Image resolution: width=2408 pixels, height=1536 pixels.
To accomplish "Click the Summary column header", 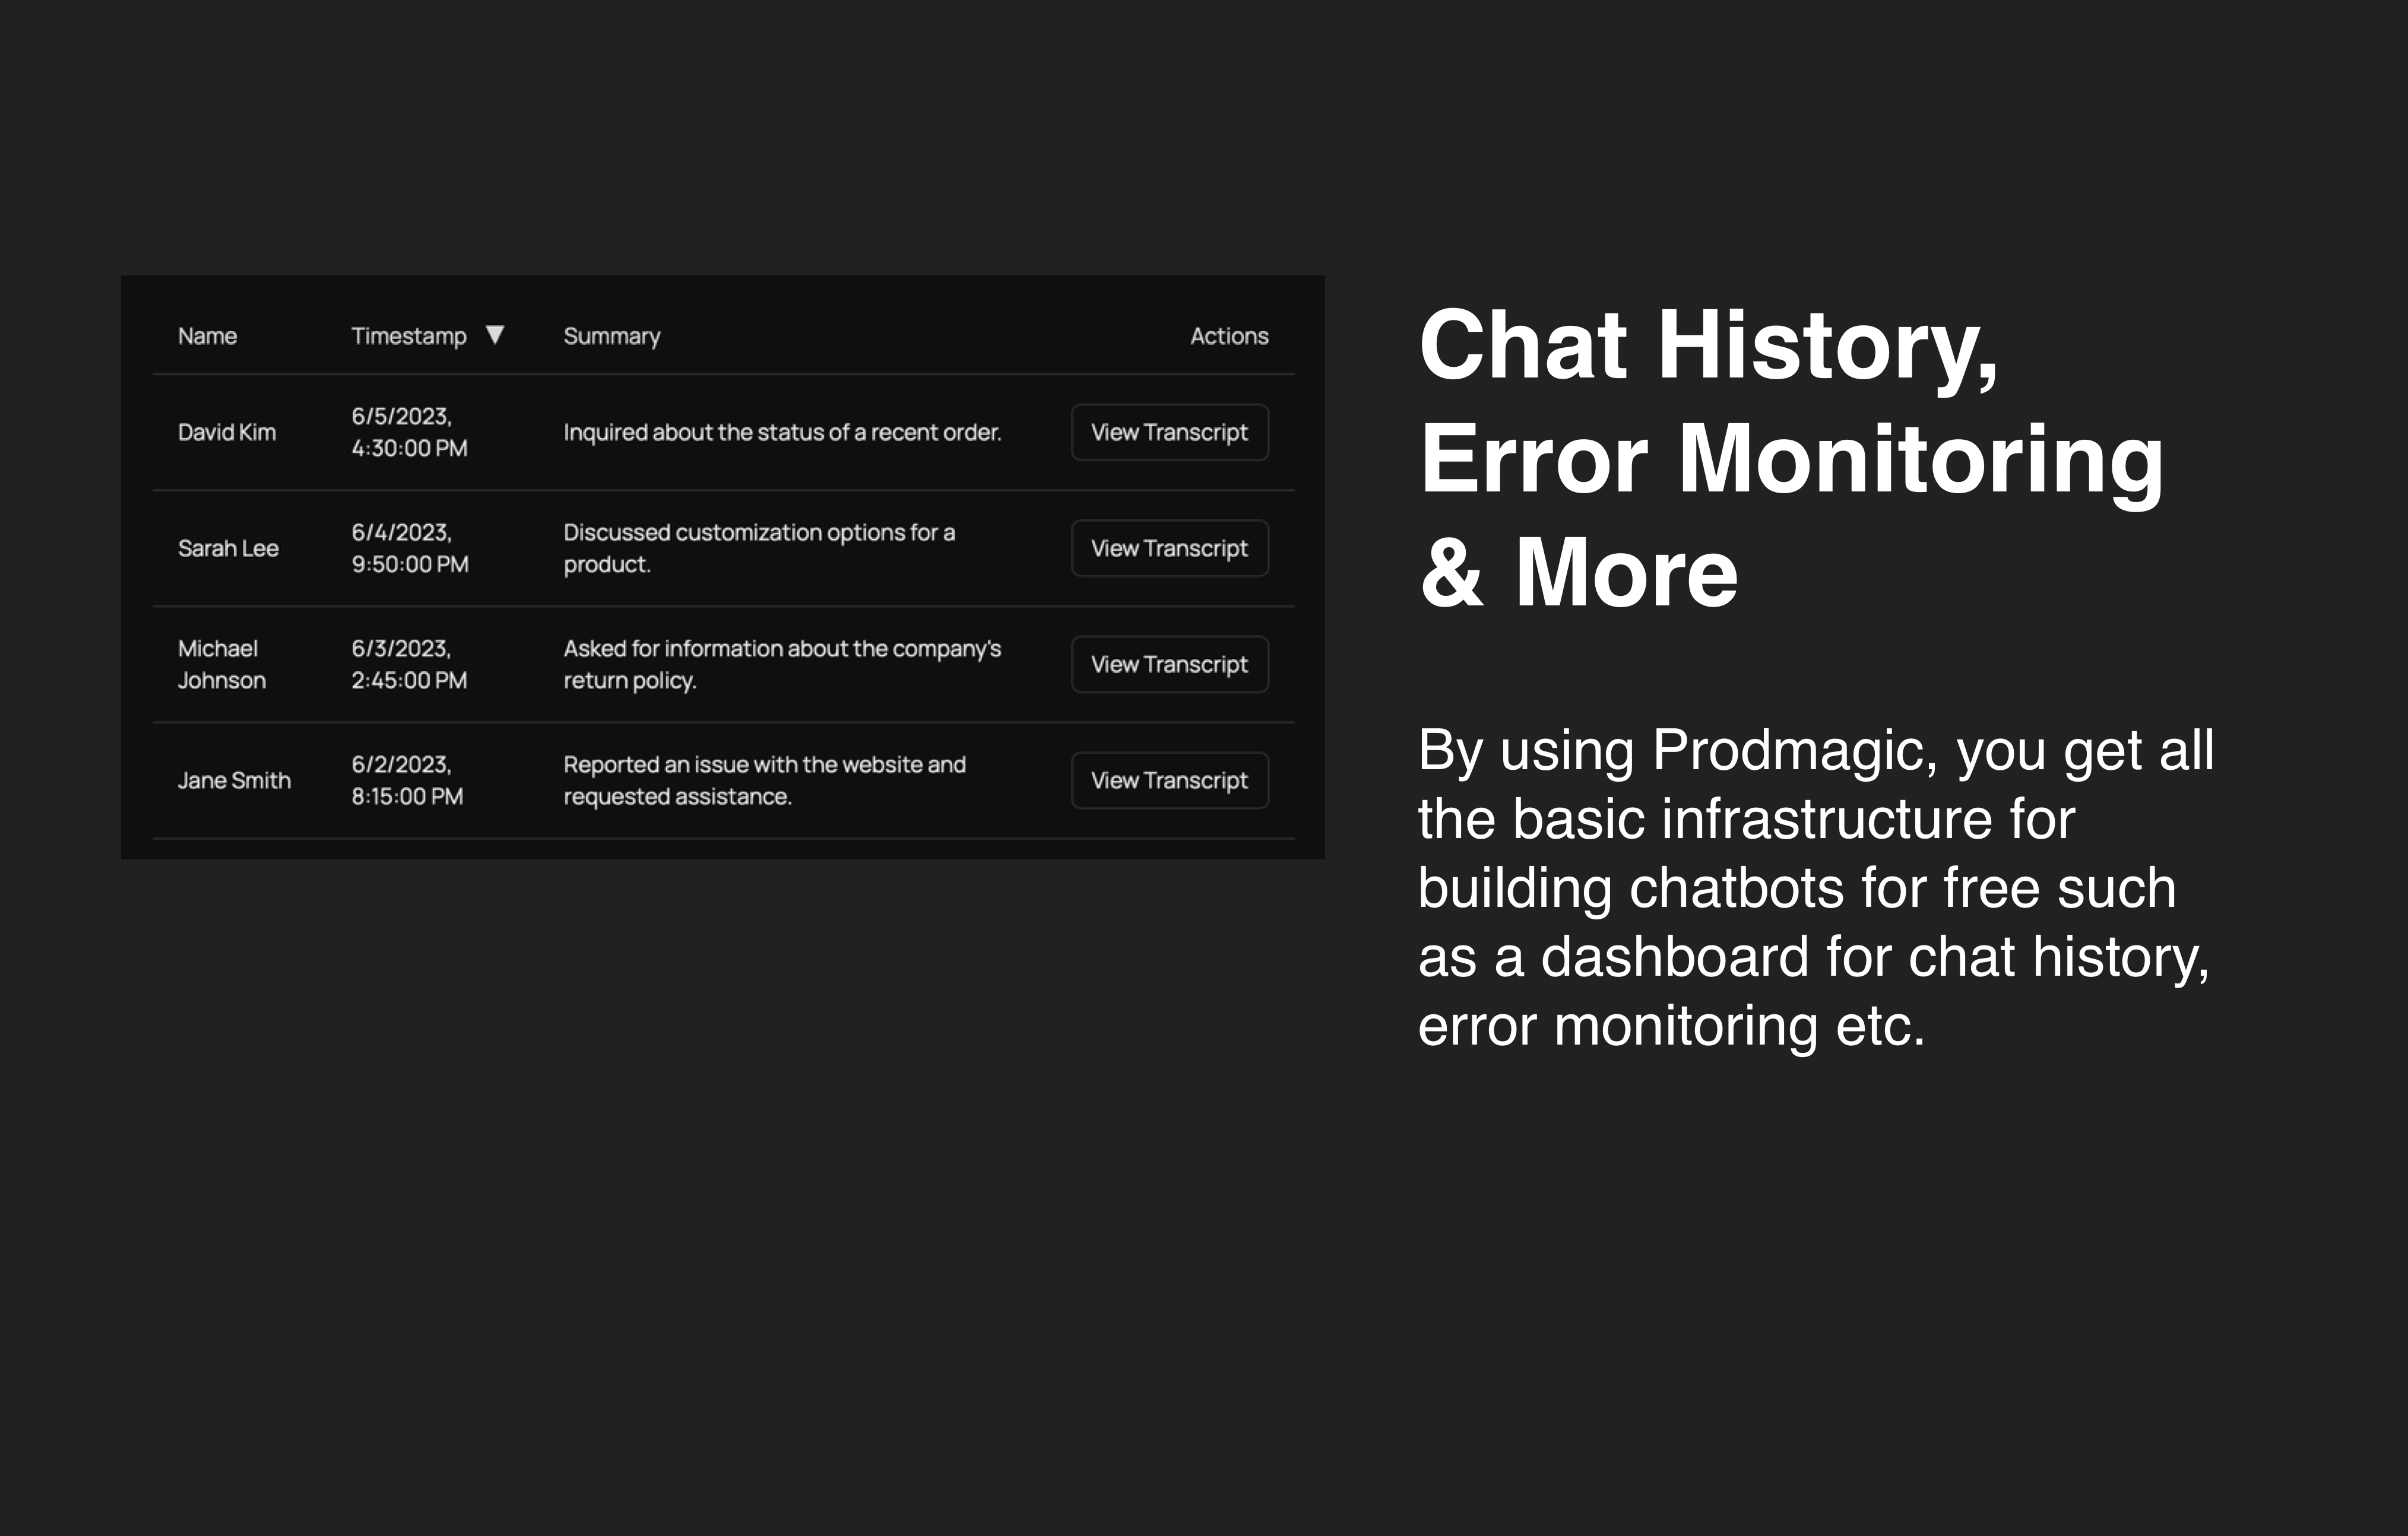I will tap(612, 336).
